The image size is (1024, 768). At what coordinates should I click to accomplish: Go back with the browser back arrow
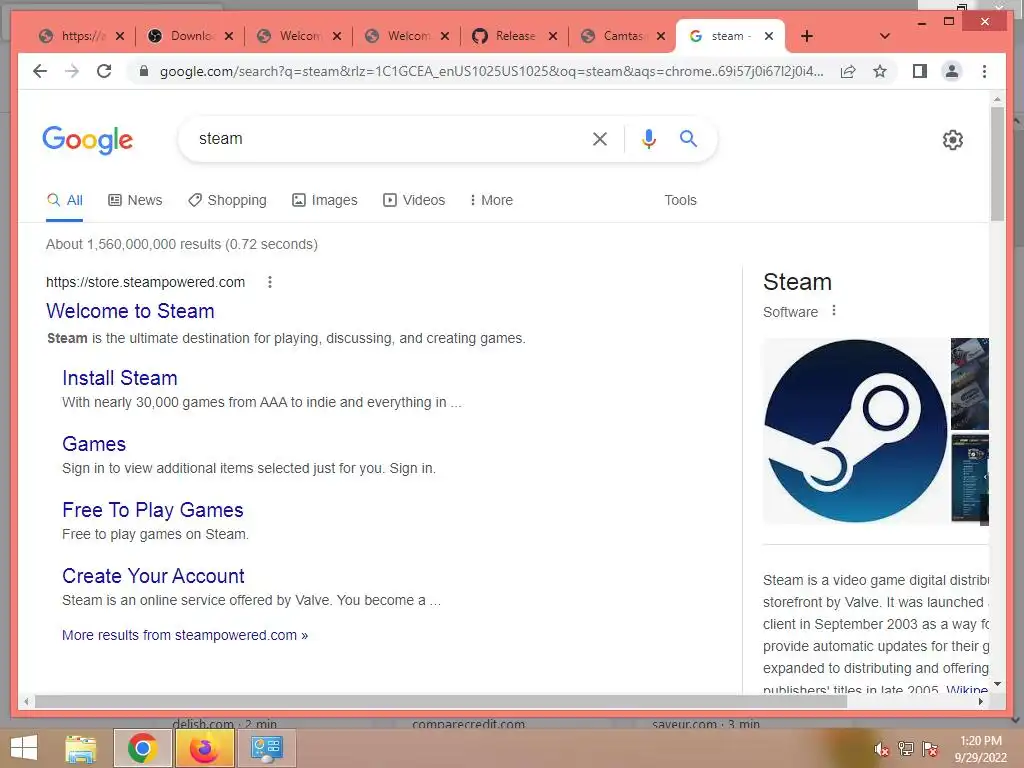pos(40,71)
